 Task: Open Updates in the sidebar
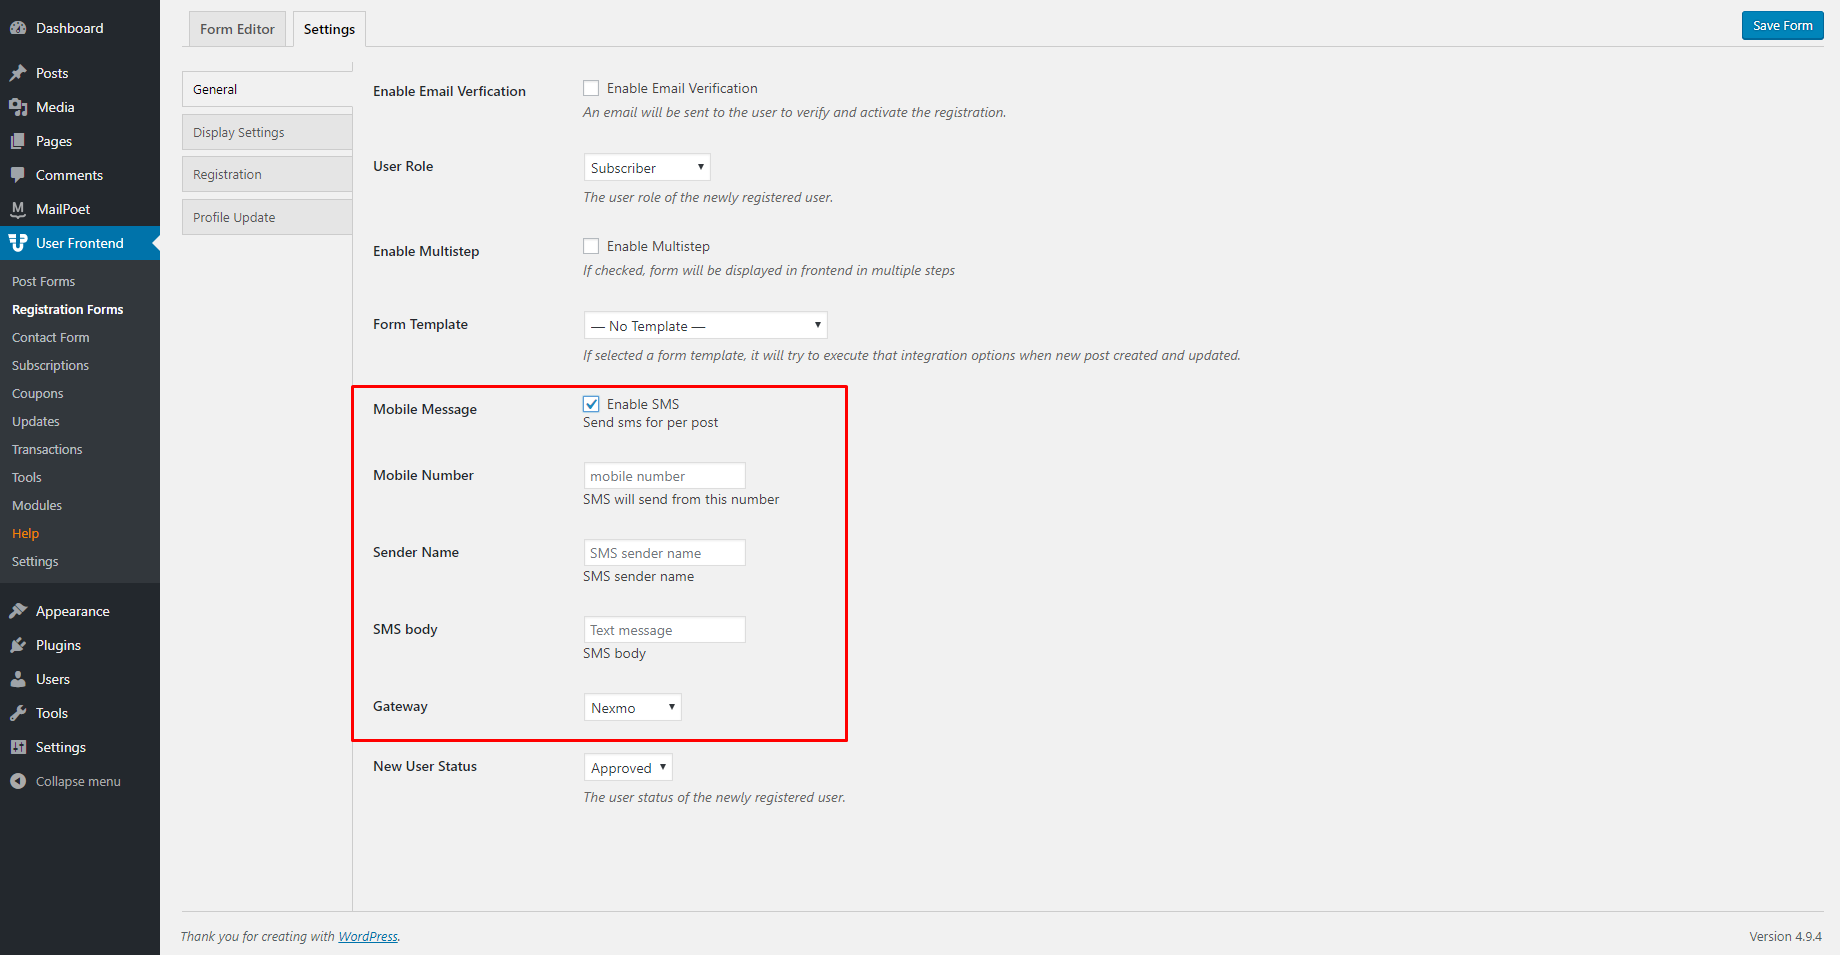35,422
